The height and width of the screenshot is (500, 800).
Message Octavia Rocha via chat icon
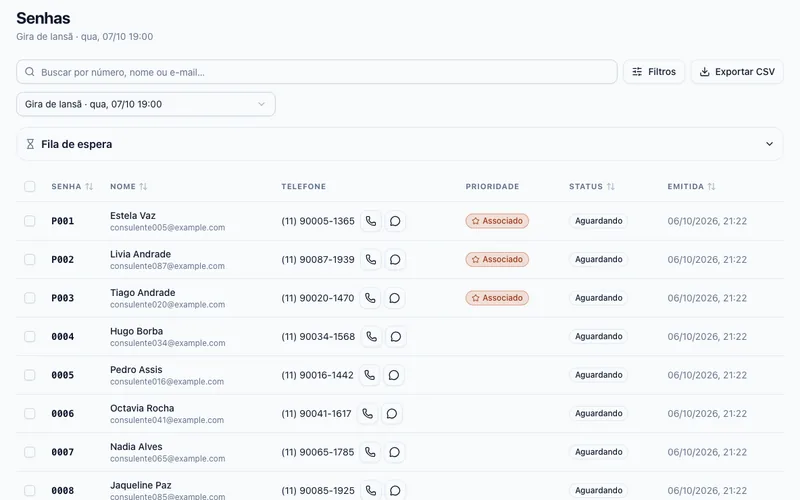coord(392,414)
